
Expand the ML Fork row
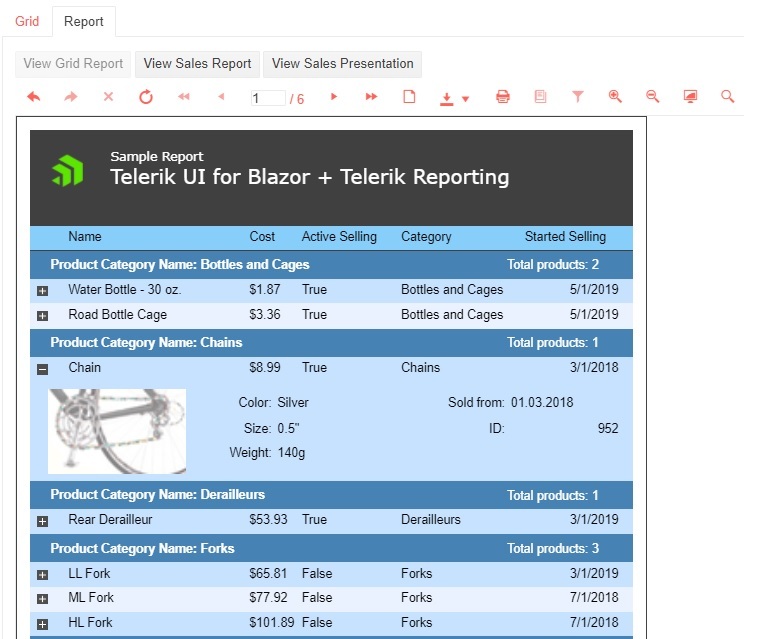coord(43,599)
